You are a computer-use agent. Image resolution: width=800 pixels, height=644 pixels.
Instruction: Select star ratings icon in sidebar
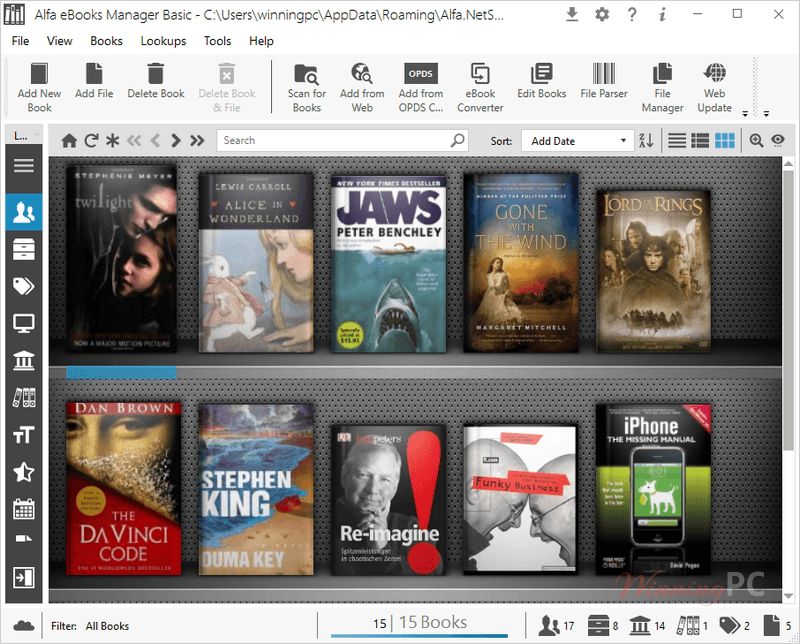point(23,472)
